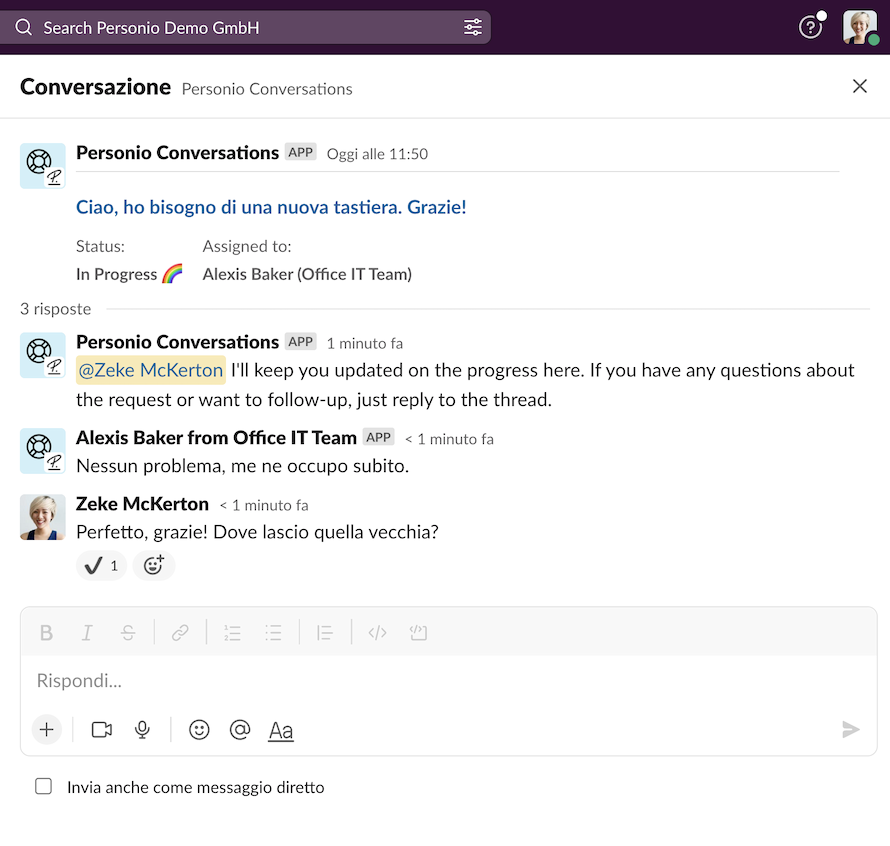The height and width of the screenshot is (846, 890).
Task: Open the Alexis Baker from Office IT Team avatar
Action: coord(43,451)
